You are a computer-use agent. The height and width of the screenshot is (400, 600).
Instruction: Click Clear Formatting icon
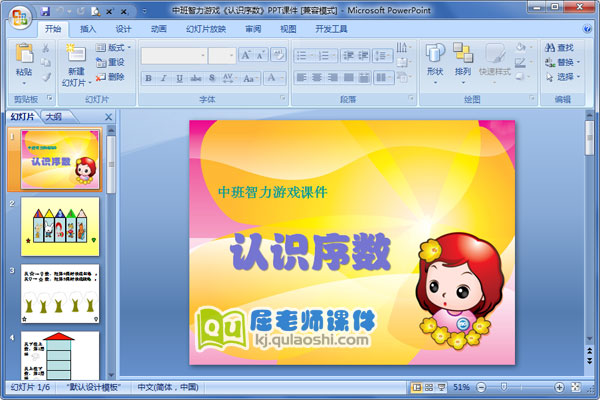[278, 56]
